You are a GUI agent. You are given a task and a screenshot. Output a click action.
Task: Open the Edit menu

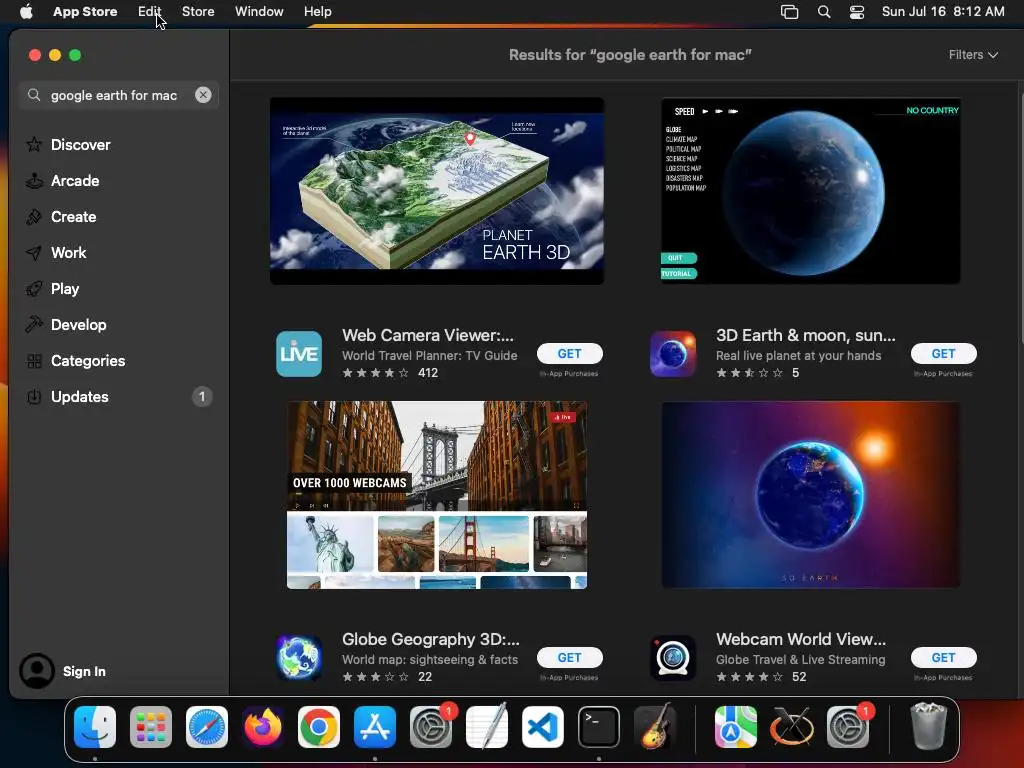(150, 12)
